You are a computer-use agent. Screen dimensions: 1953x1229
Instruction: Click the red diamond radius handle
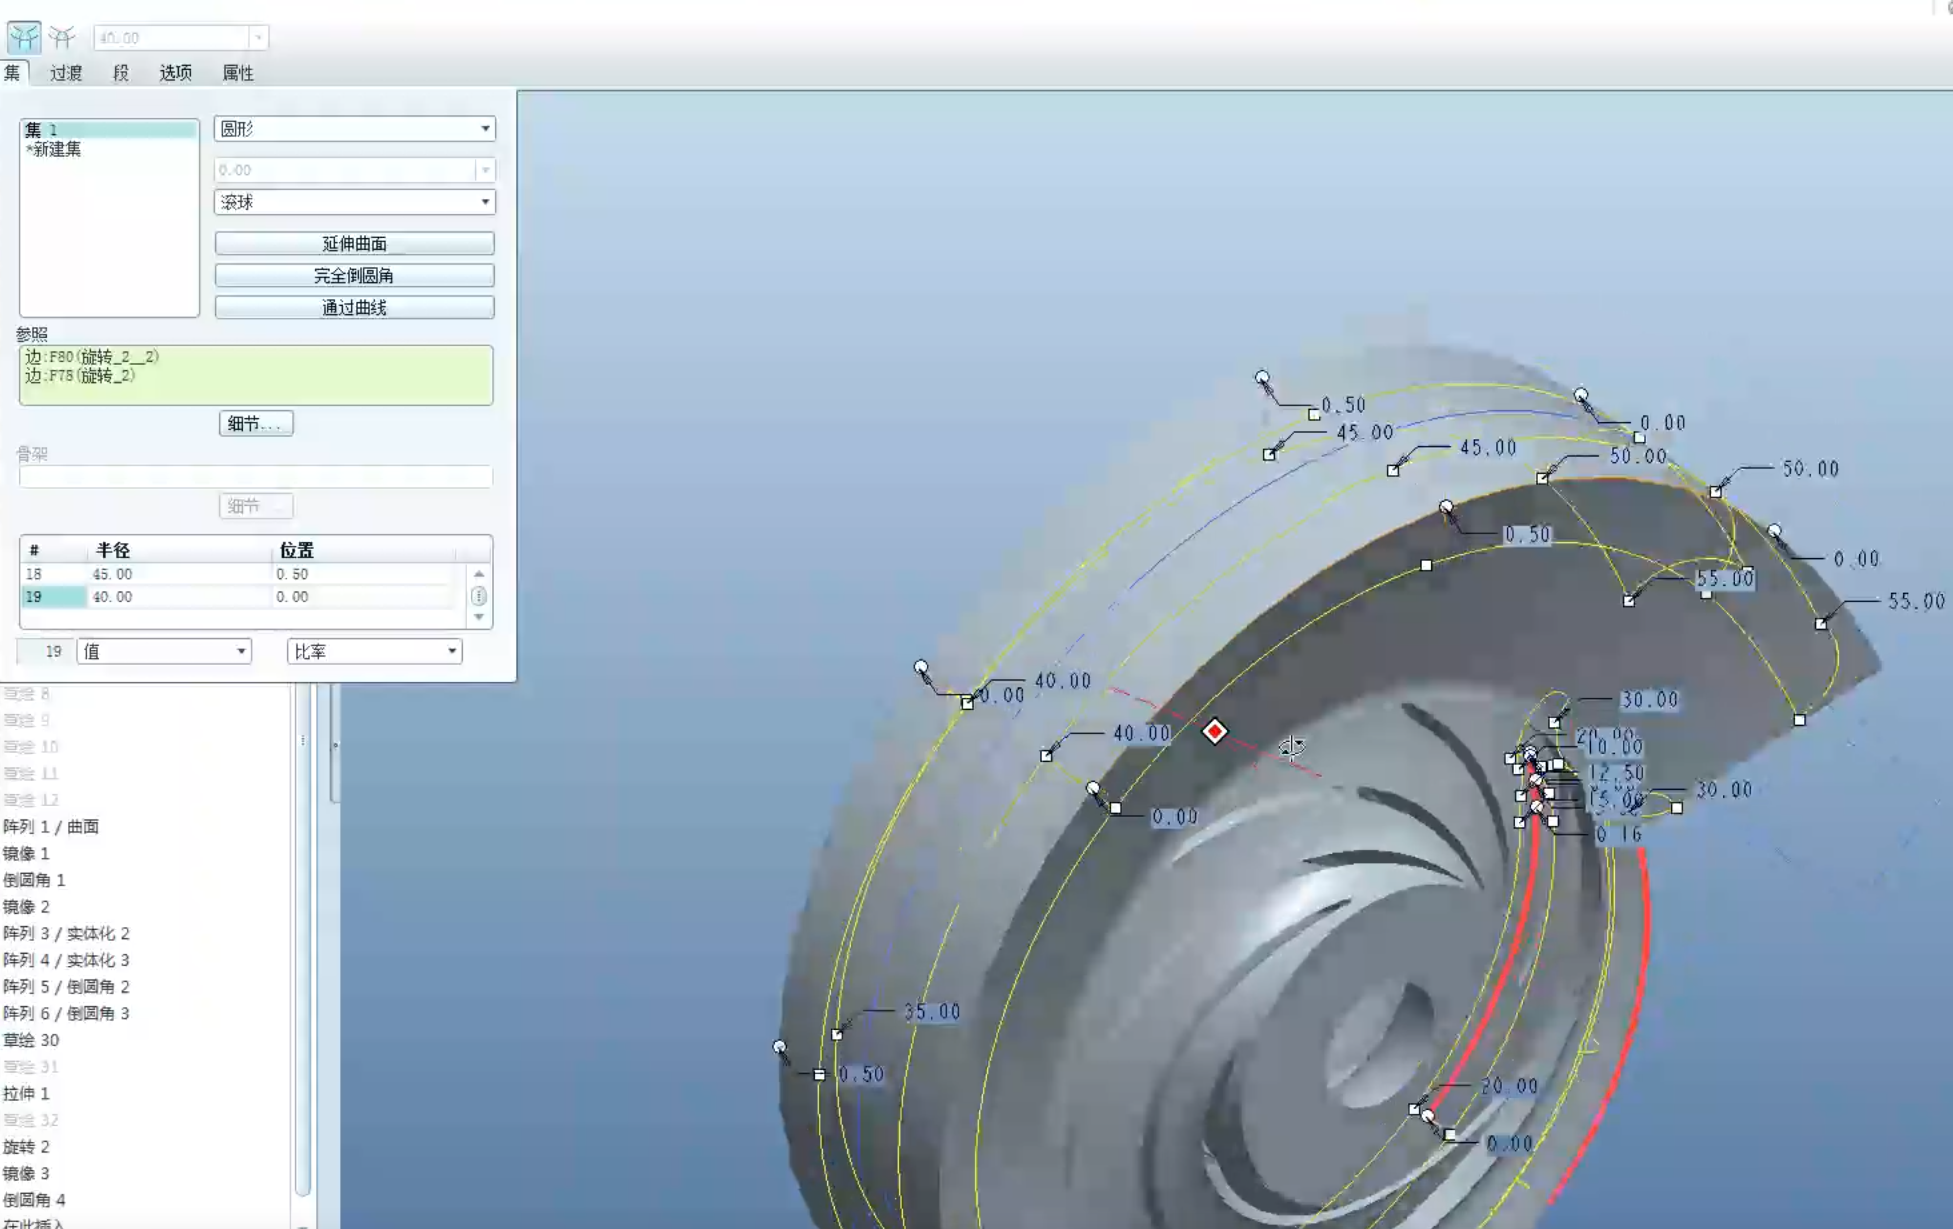1214,732
